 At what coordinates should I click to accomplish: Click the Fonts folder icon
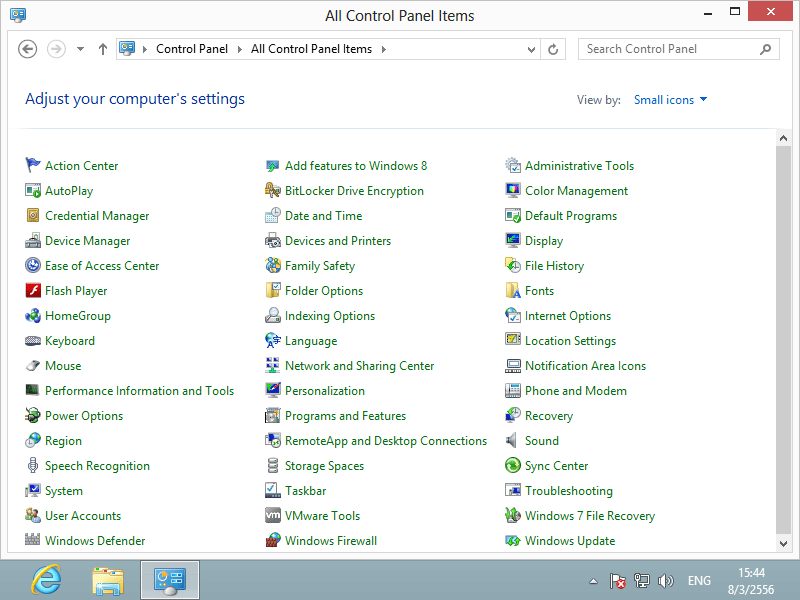pos(513,290)
